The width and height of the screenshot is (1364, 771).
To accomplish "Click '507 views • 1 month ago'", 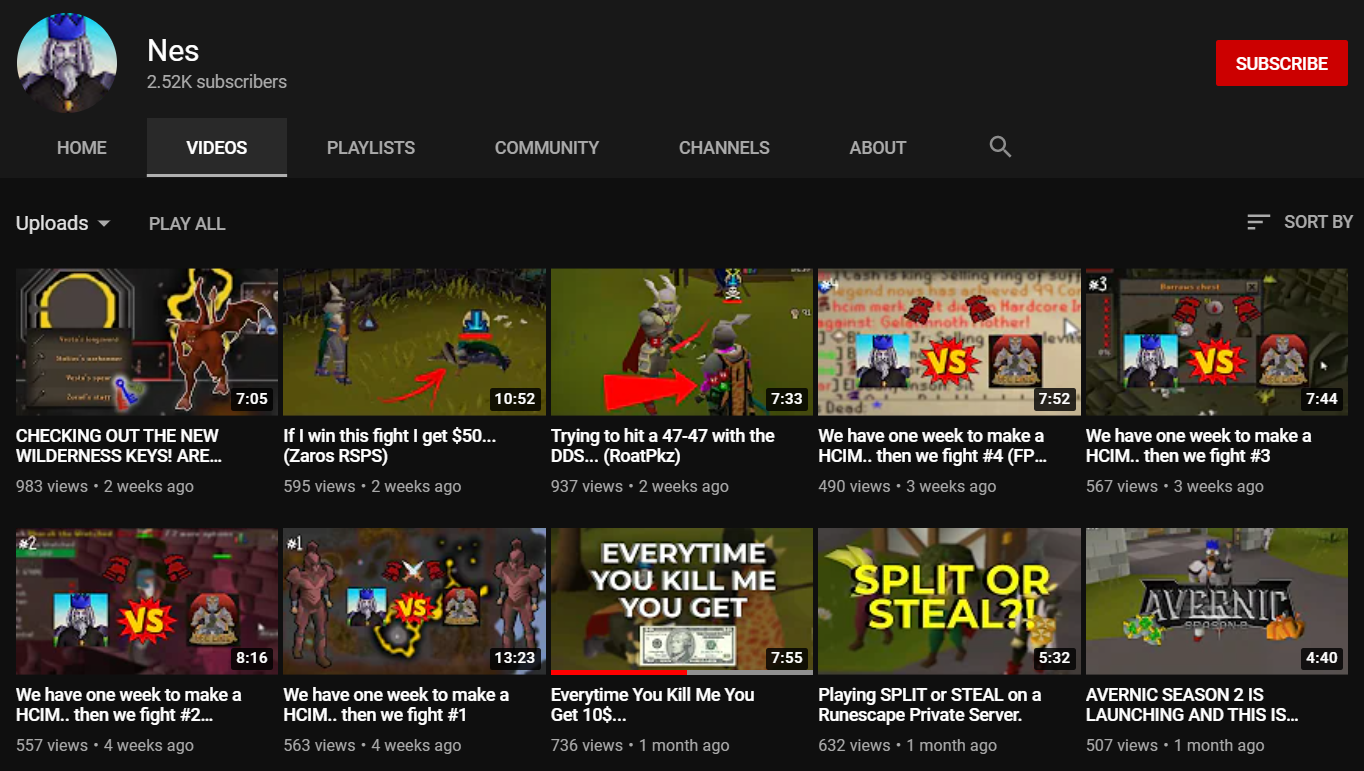I will (1175, 746).
